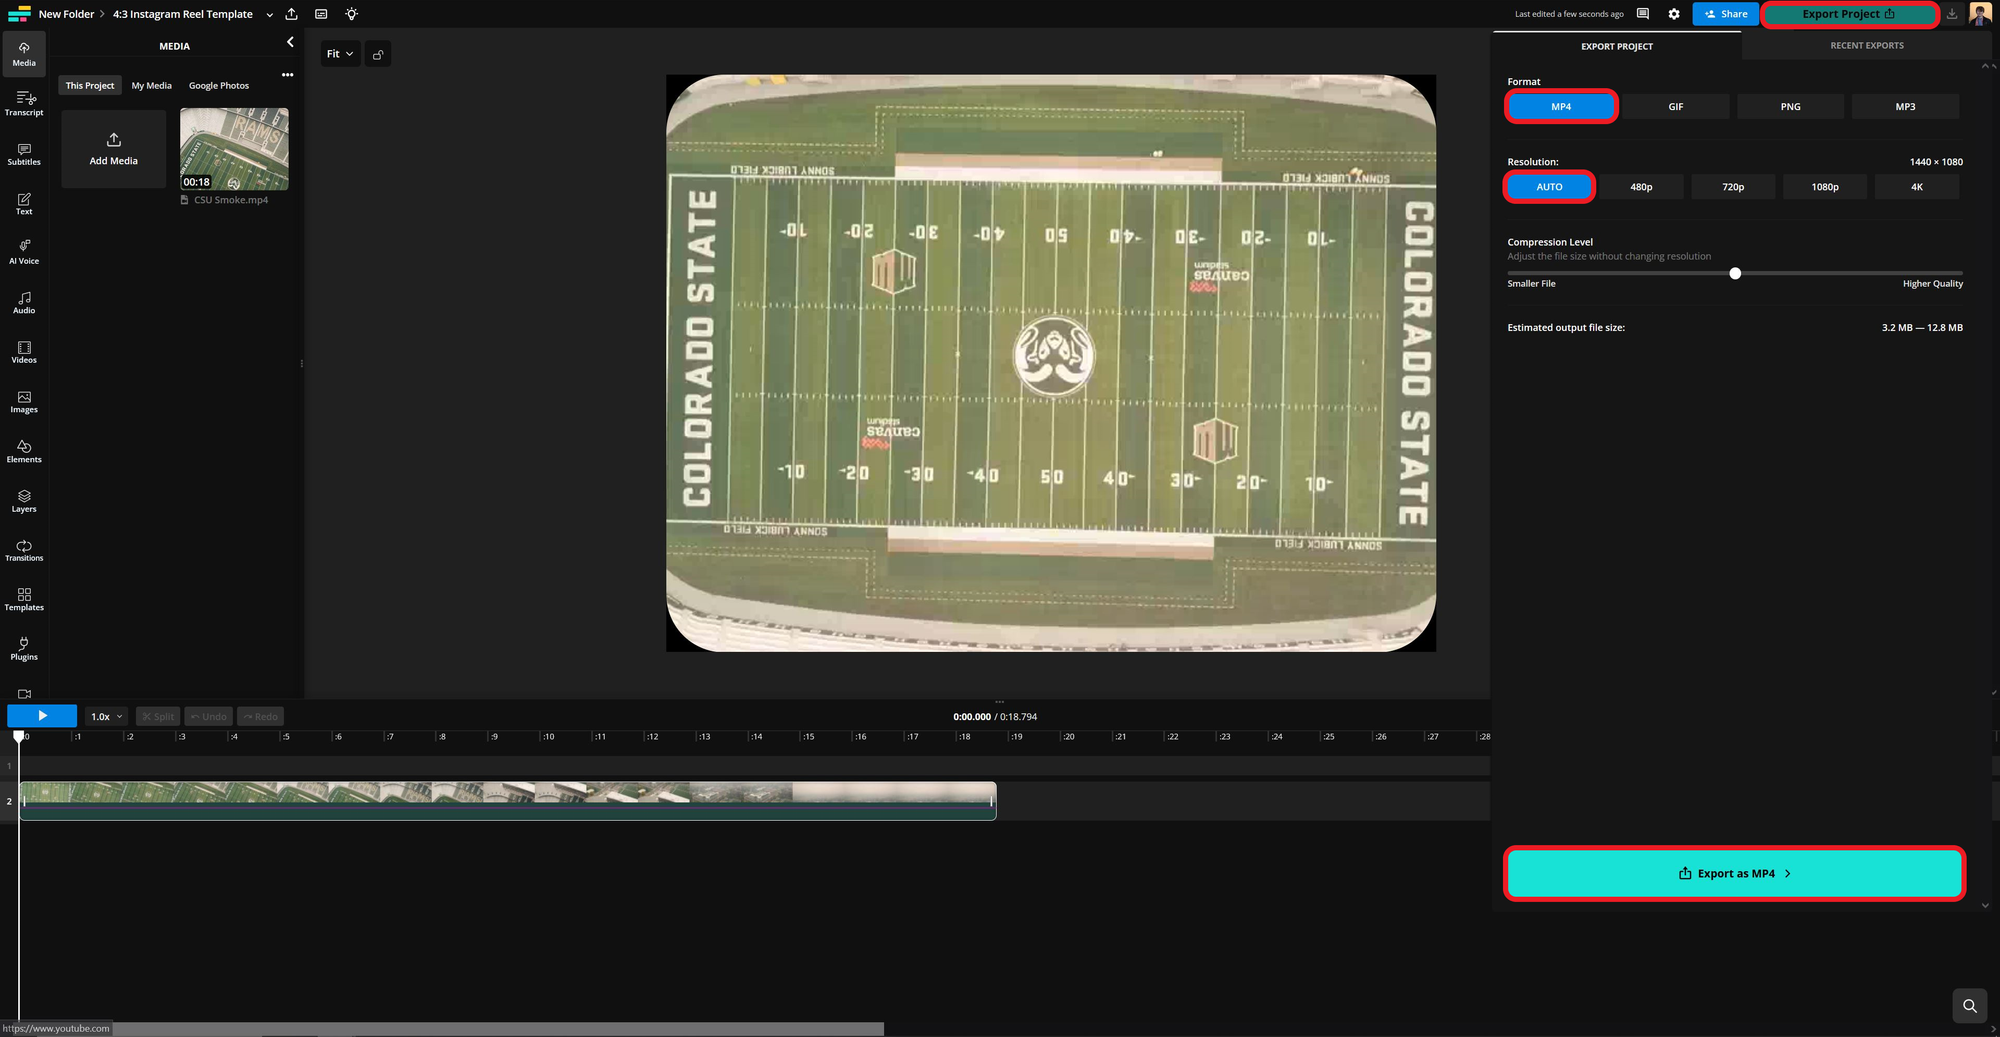2000x1037 pixels.
Task: Open the Images library
Action: click(24, 401)
